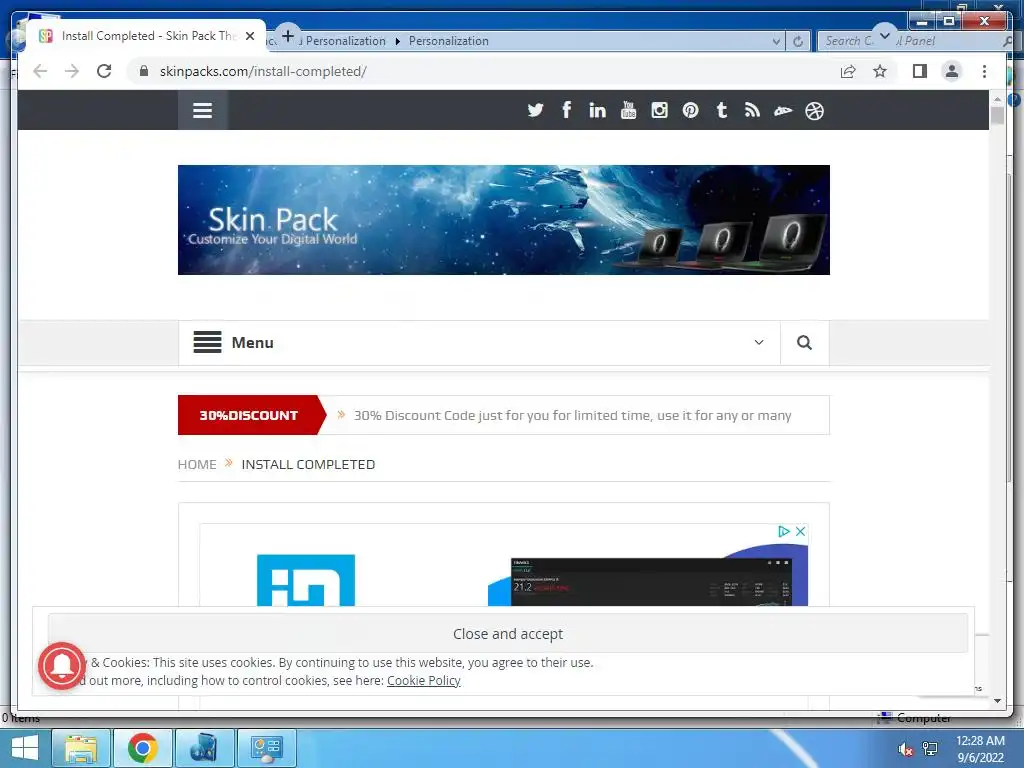1024x768 pixels.
Task: Click the Skin Pack banner image
Action: tap(504, 219)
